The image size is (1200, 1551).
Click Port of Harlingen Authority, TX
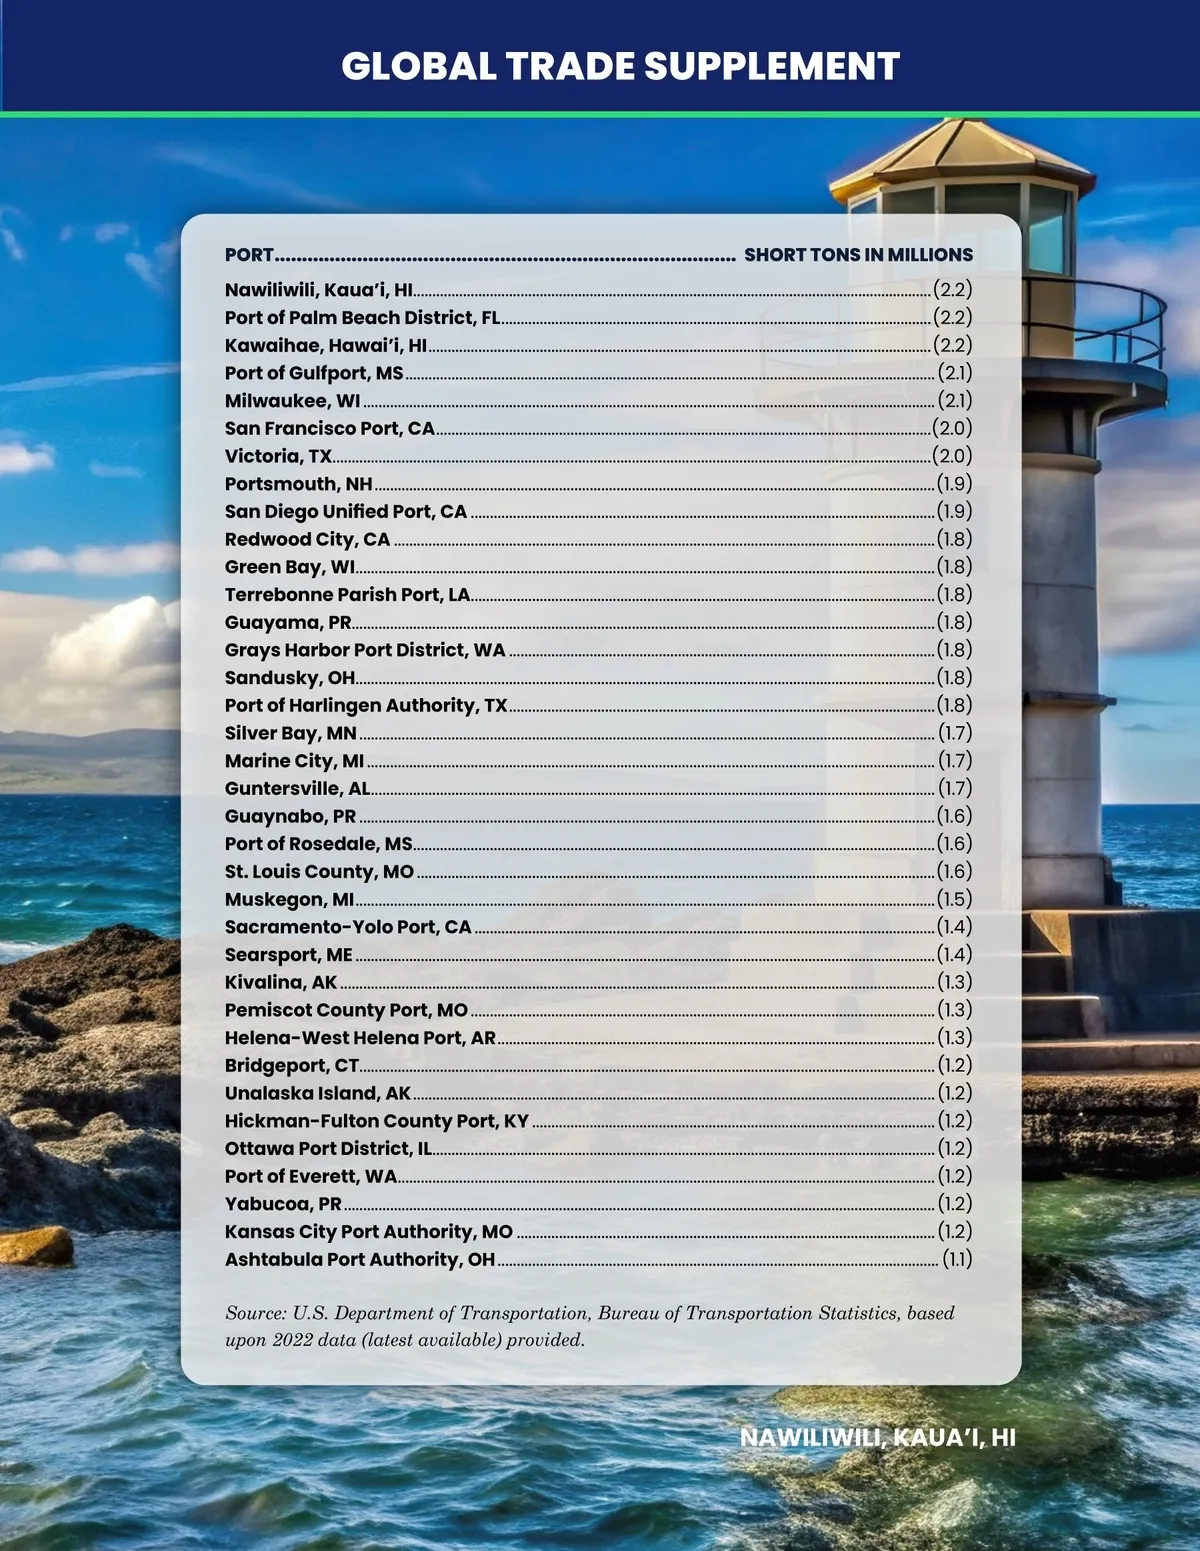tap(366, 706)
